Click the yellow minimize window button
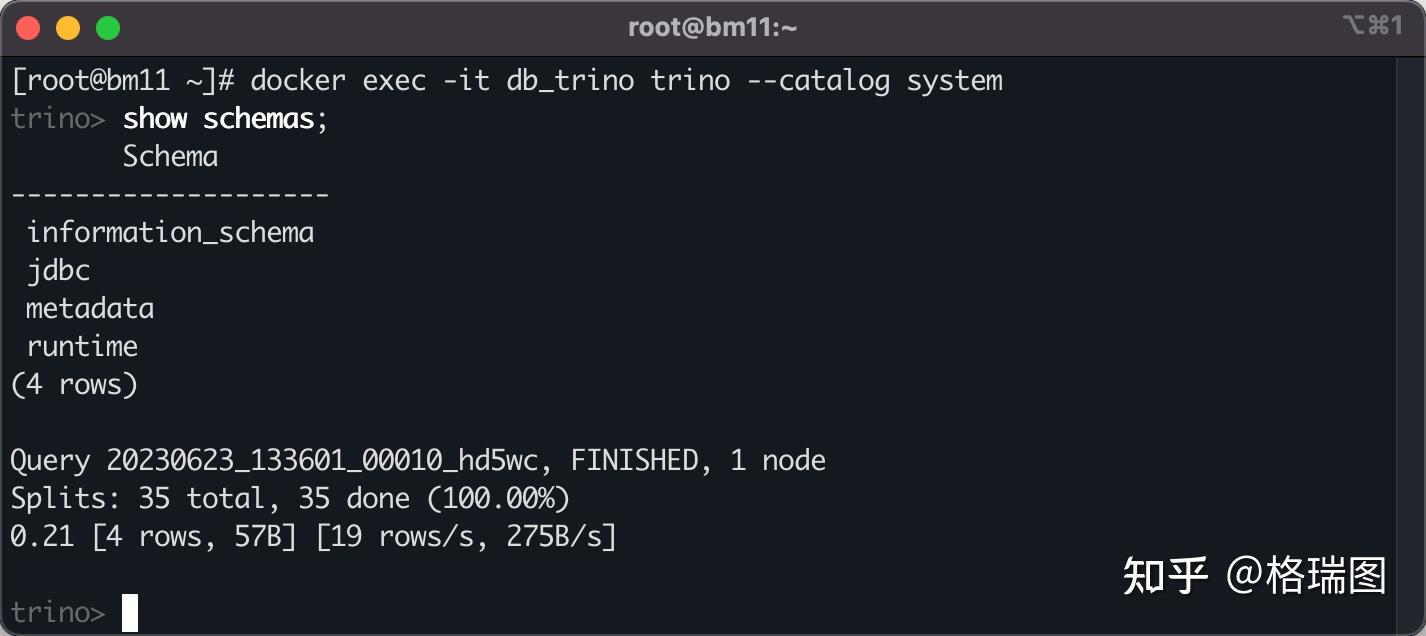This screenshot has height=636, width=1426. 68,28
